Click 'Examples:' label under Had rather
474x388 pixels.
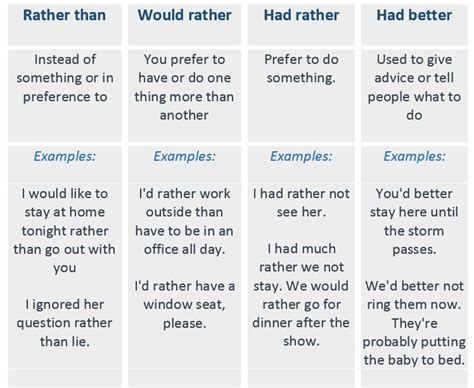pyautogui.click(x=301, y=156)
